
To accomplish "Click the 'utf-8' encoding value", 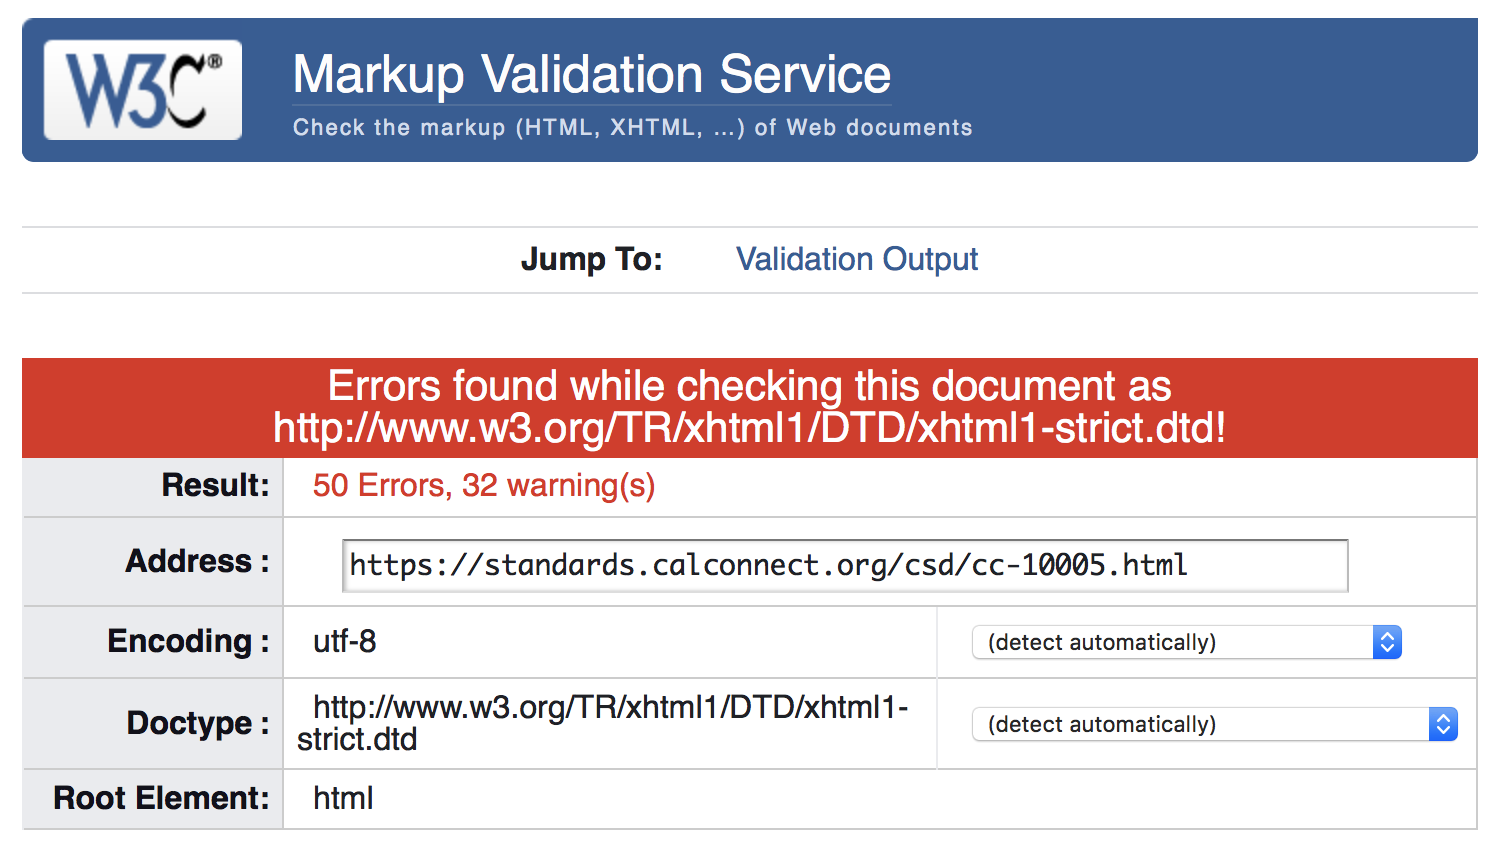I will point(346,642).
